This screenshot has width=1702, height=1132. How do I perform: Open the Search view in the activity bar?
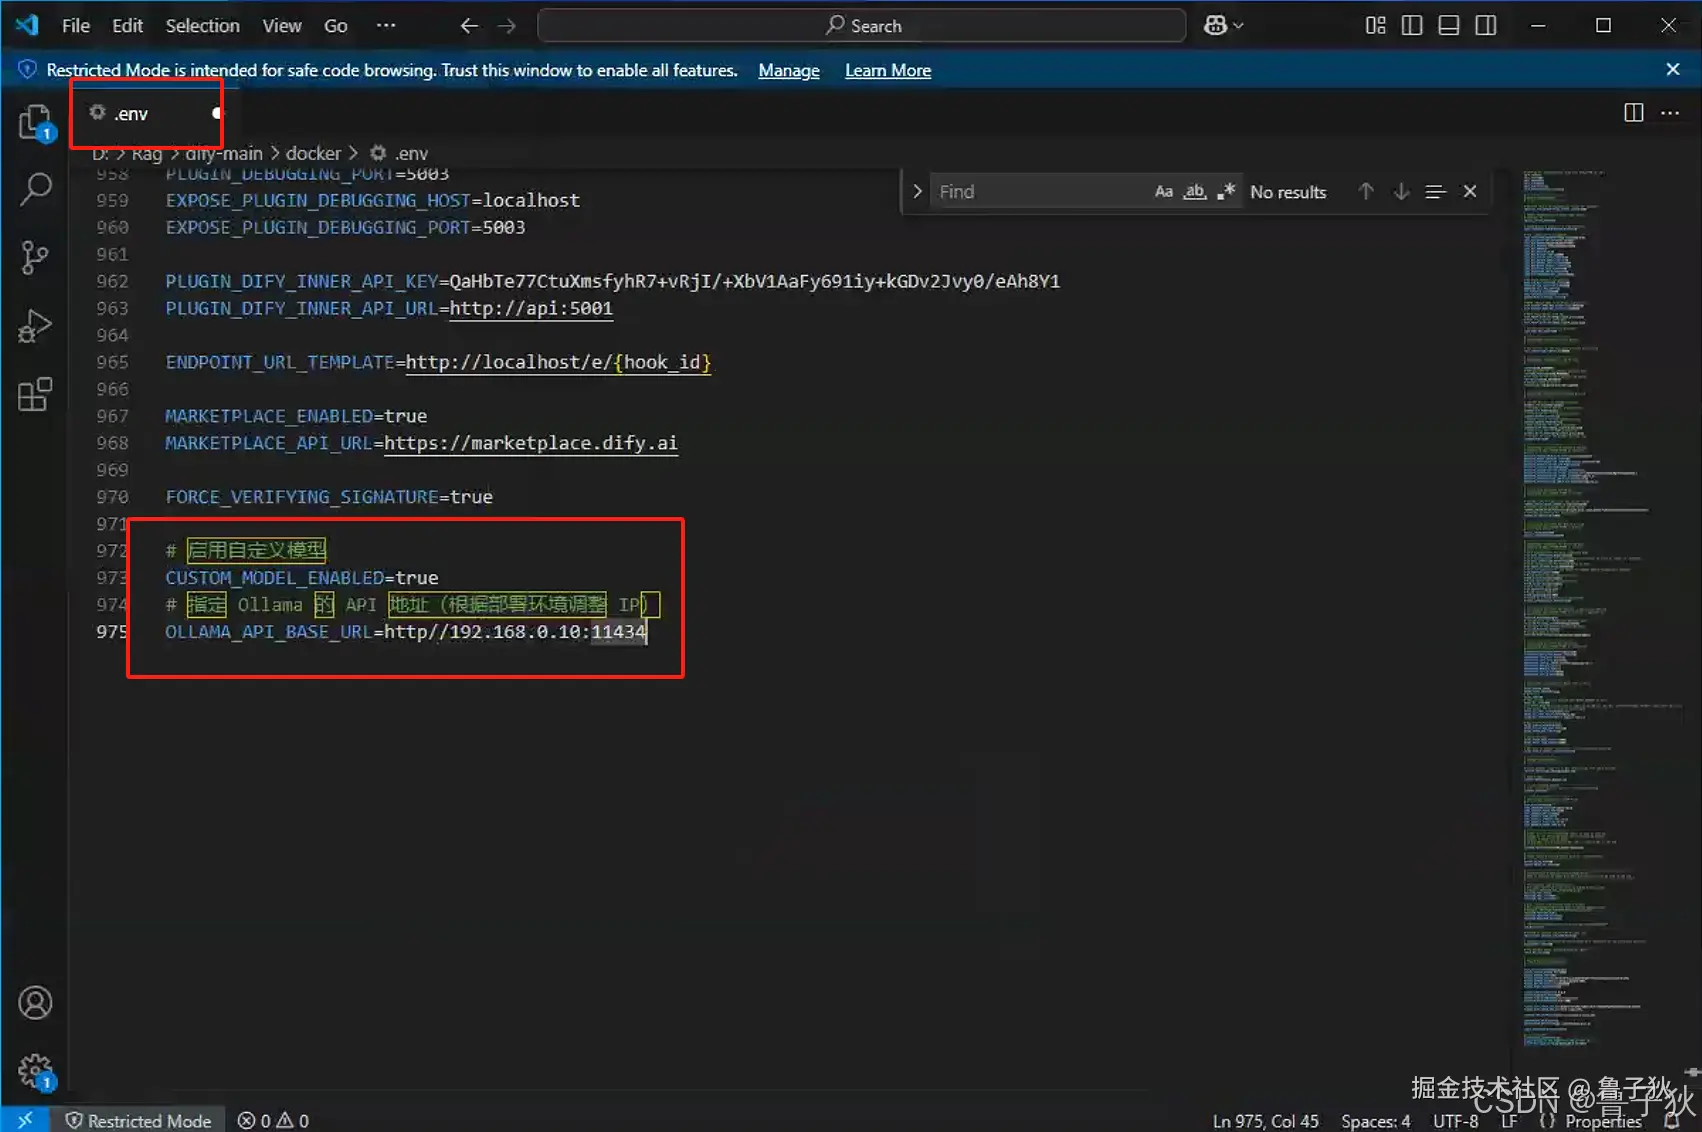pos(35,189)
